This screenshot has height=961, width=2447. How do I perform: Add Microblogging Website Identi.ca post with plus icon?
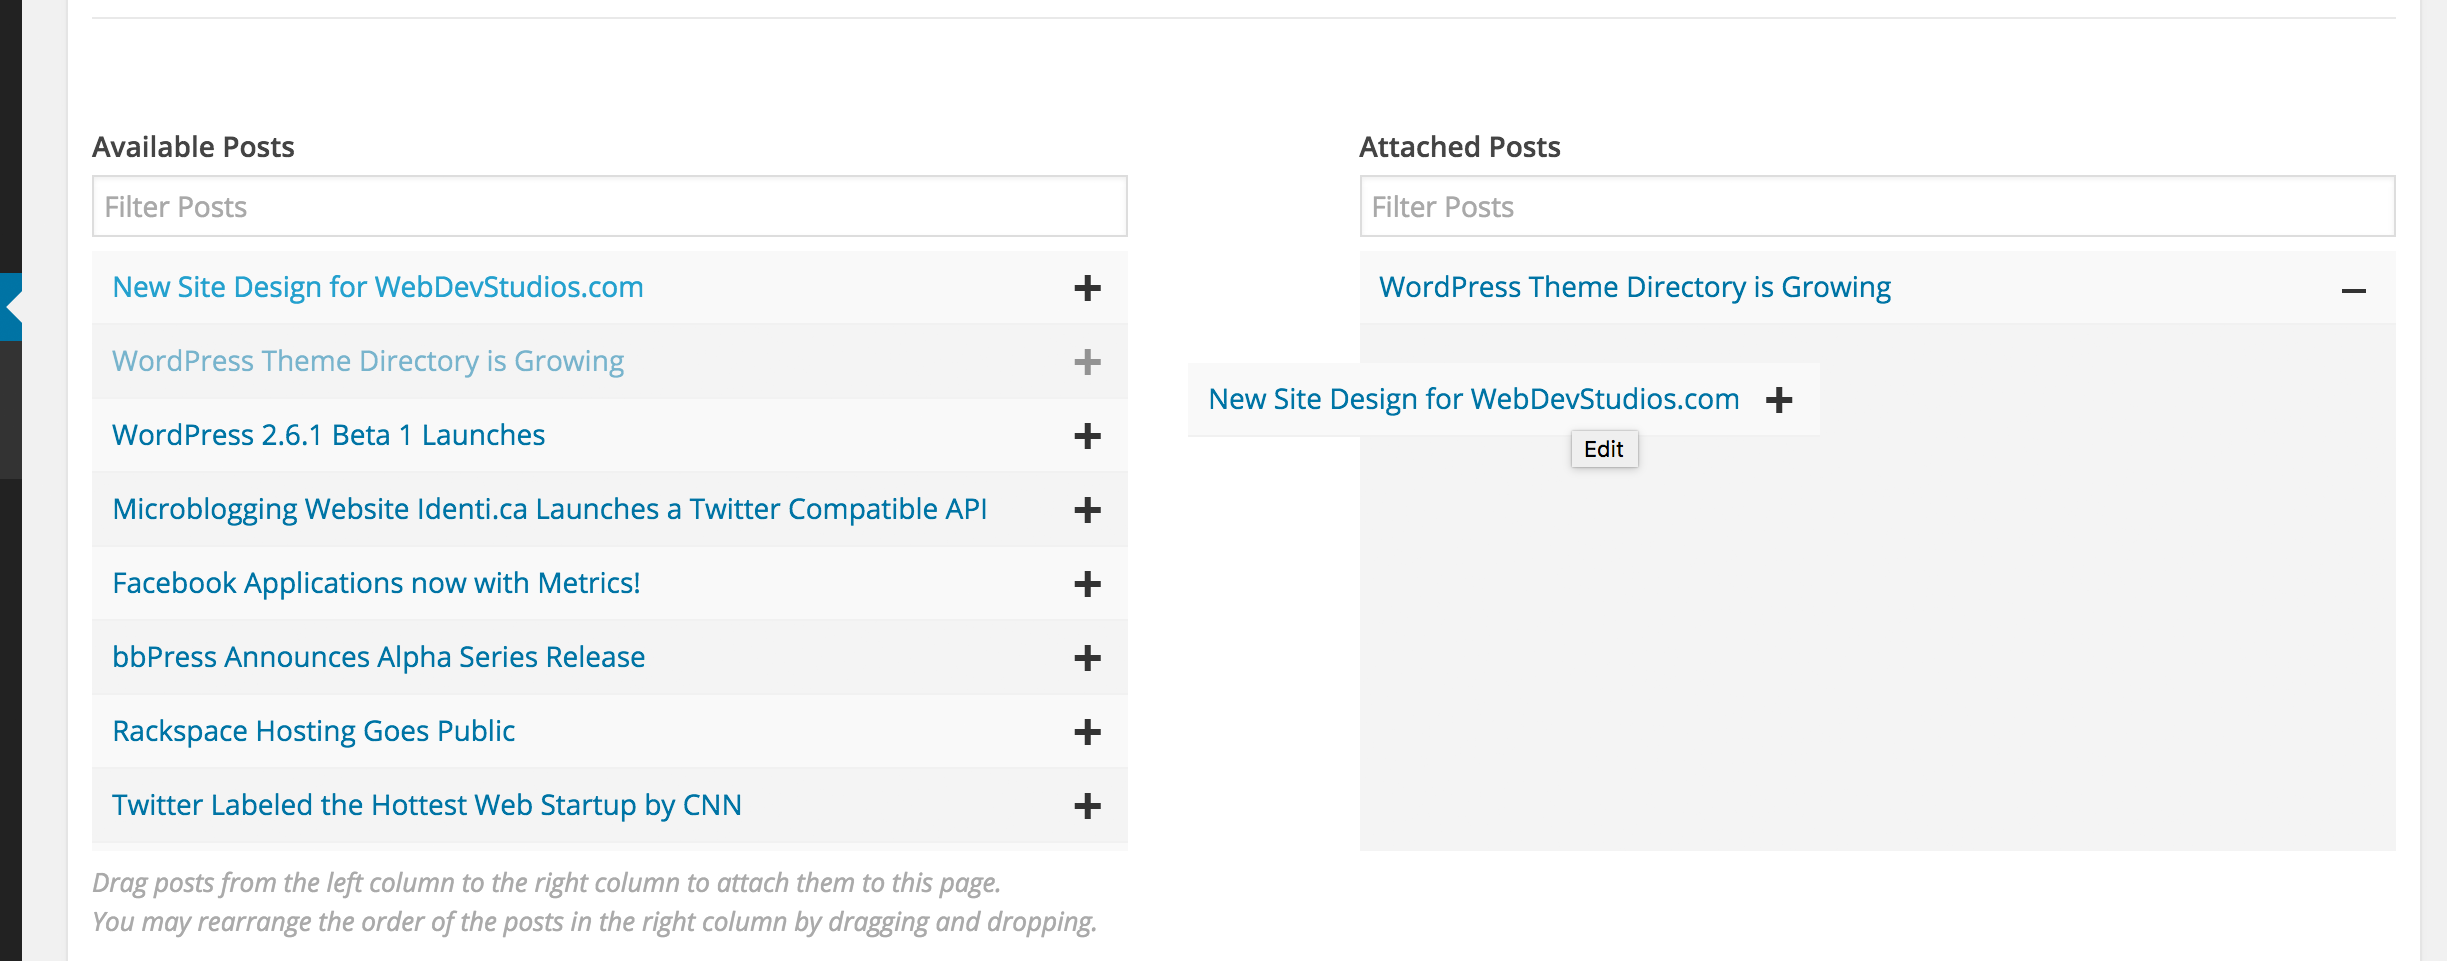click(1087, 510)
